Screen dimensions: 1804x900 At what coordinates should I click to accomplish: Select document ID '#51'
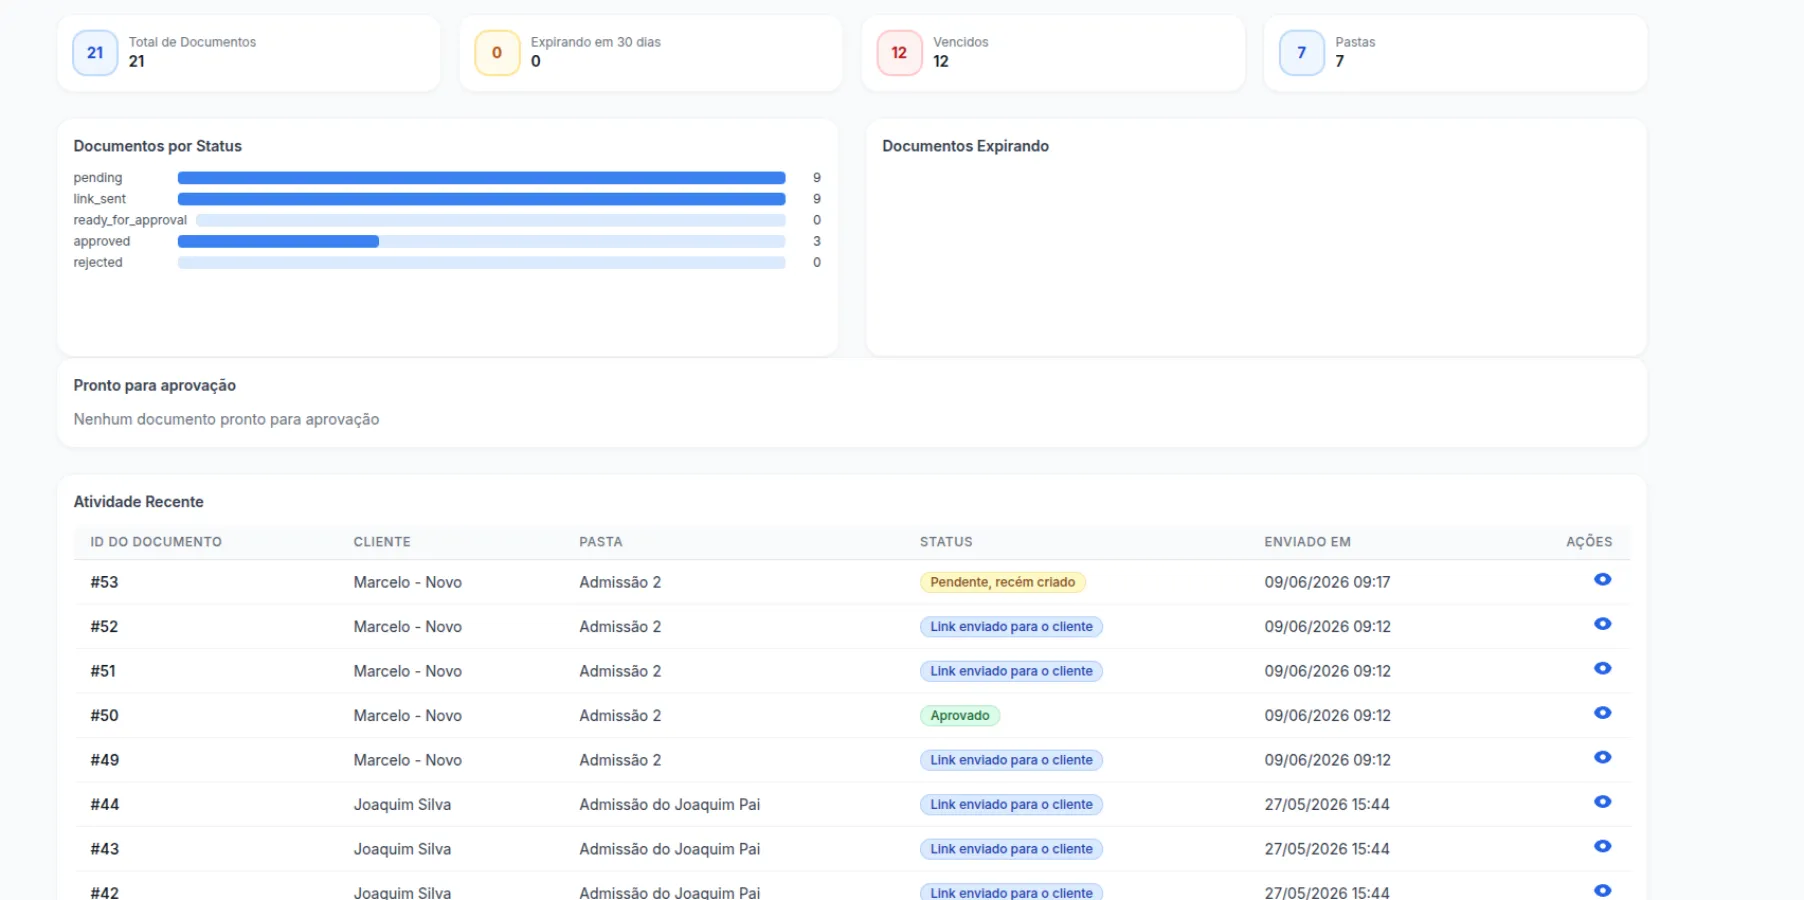point(103,671)
